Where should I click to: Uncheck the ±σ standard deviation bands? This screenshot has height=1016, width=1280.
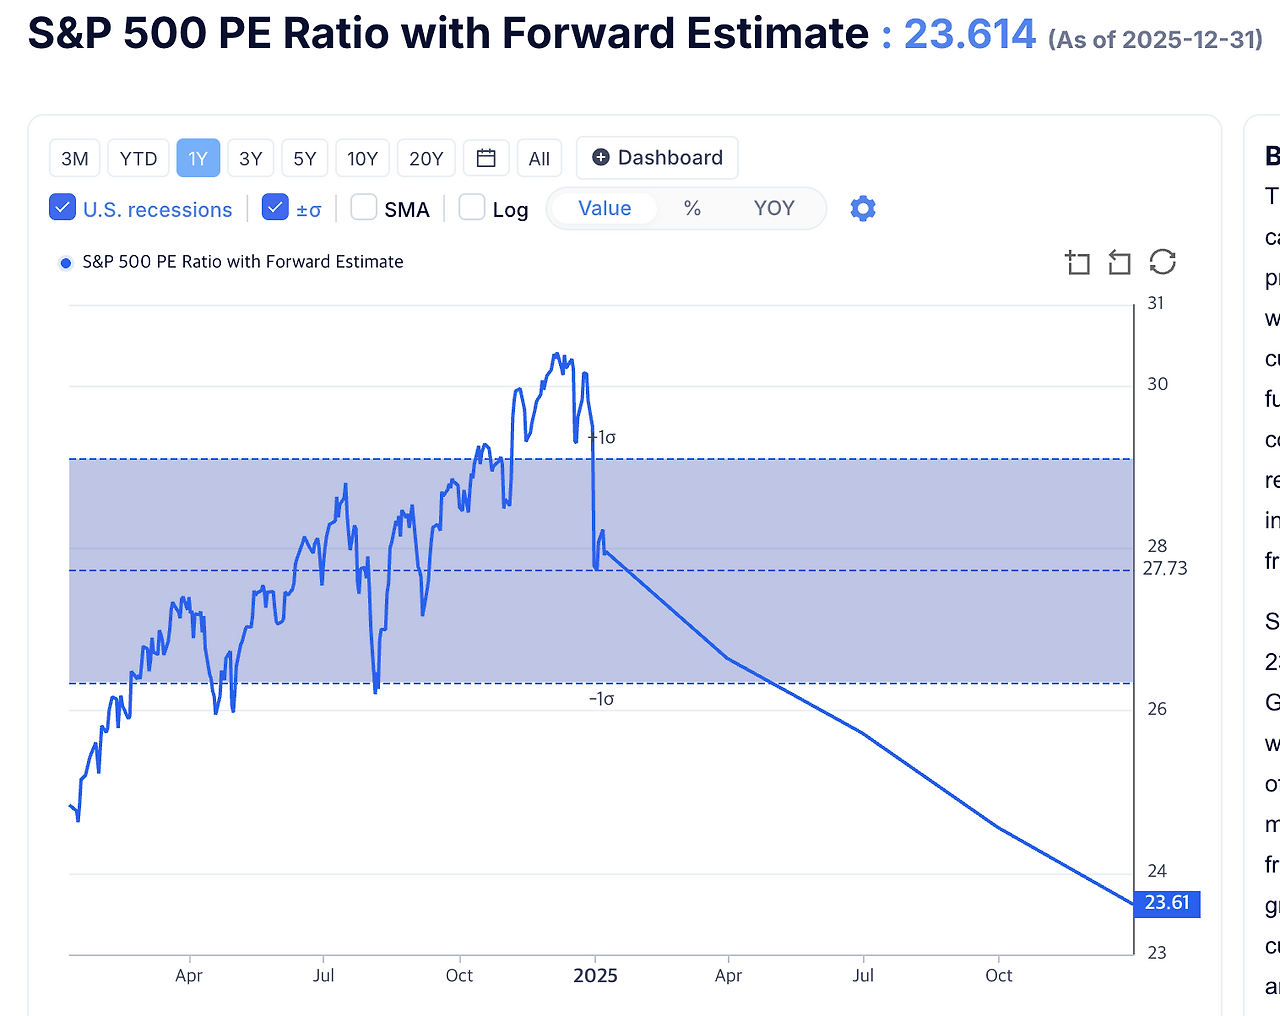[x=274, y=208]
